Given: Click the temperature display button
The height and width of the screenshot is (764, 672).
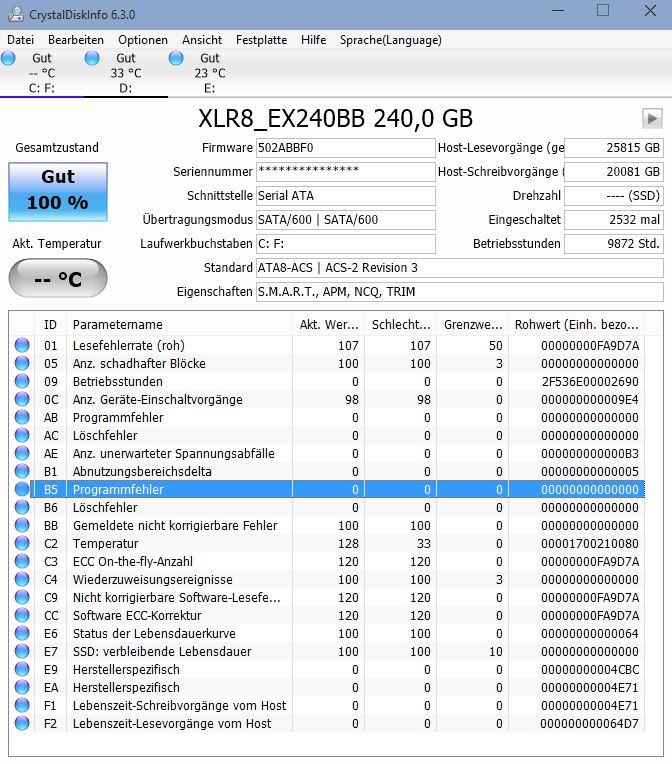Looking at the screenshot, I should 58,278.
